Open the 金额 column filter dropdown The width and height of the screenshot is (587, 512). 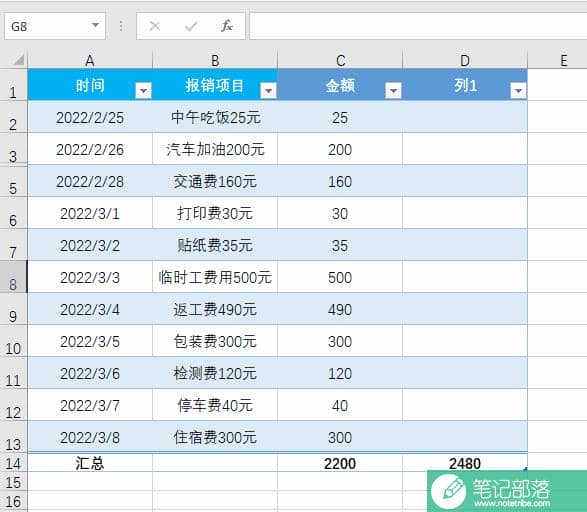coord(393,91)
